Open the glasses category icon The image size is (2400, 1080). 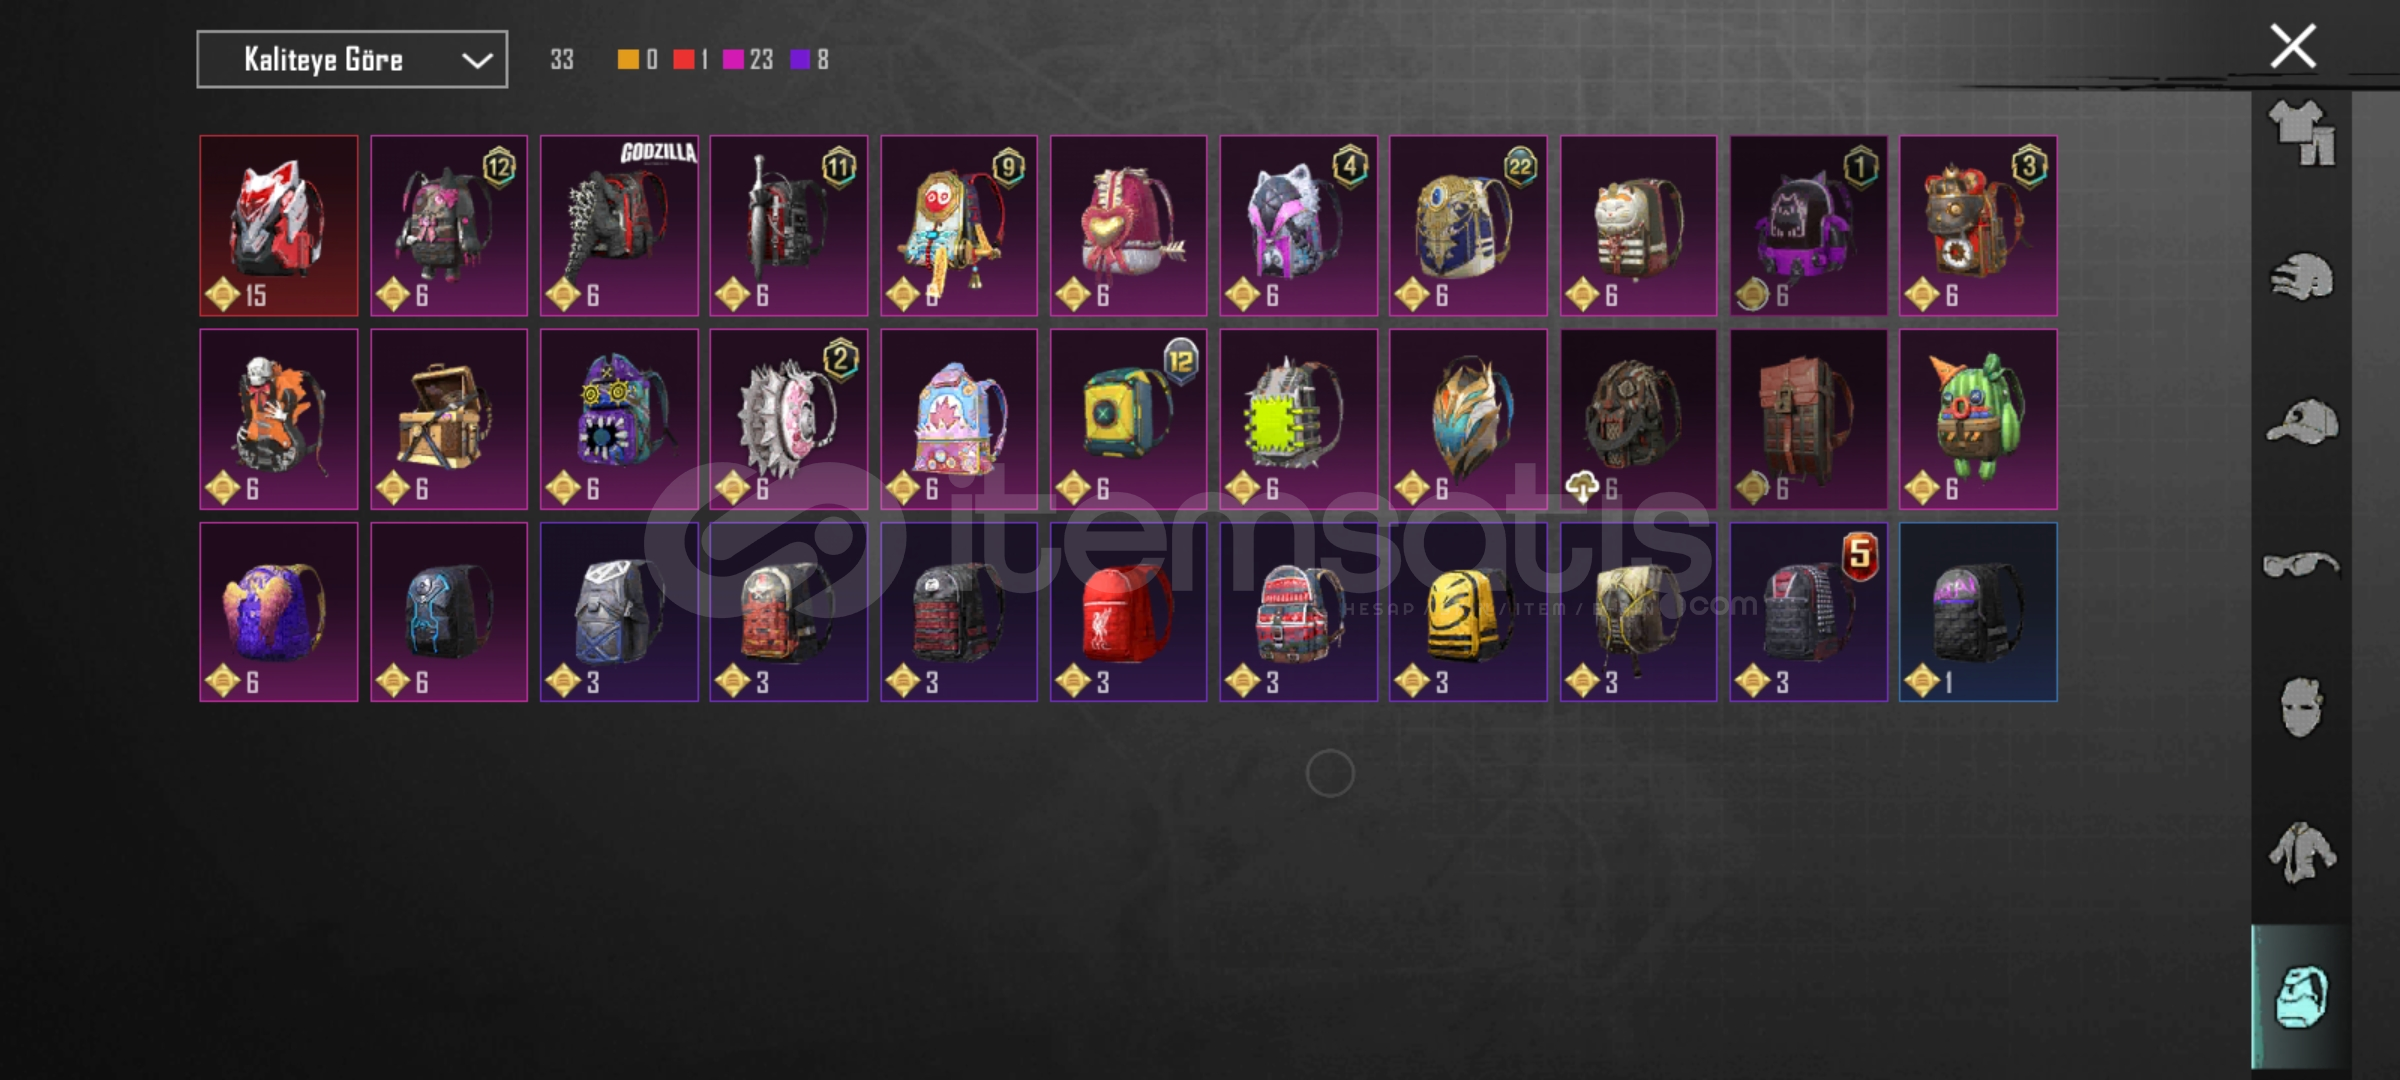(2301, 565)
